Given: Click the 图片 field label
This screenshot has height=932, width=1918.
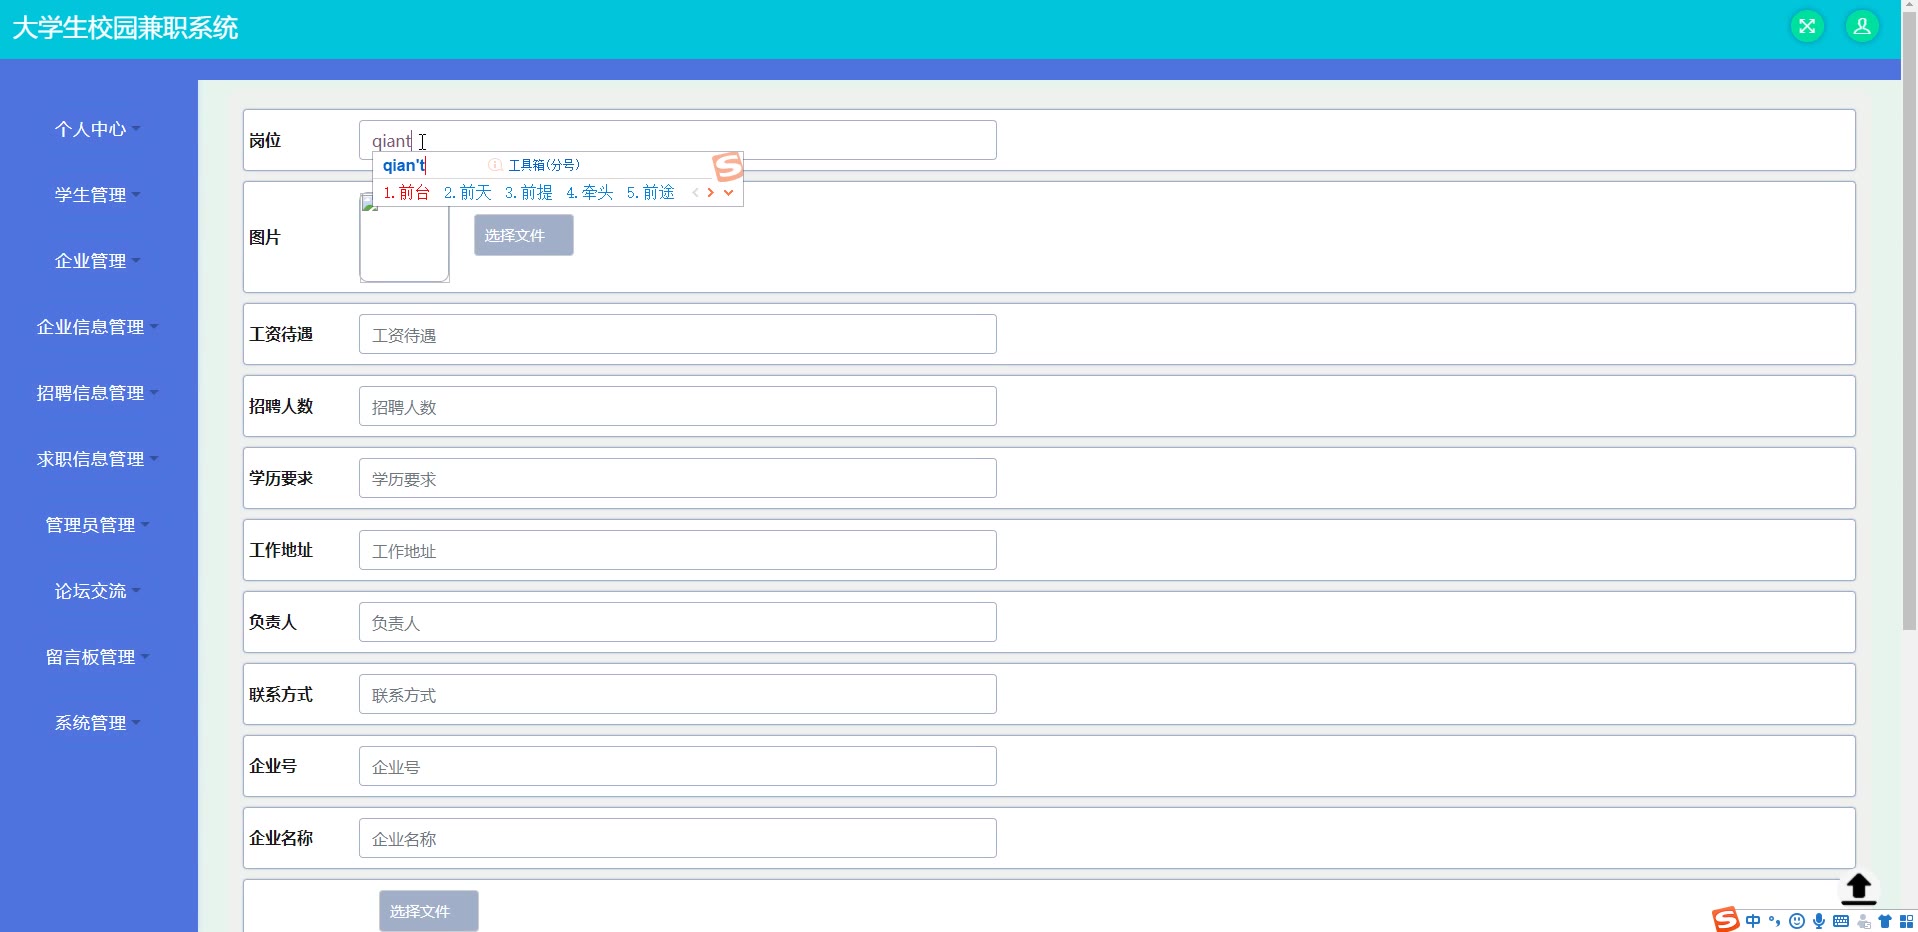Looking at the screenshot, I should pyautogui.click(x=265, y=237).
